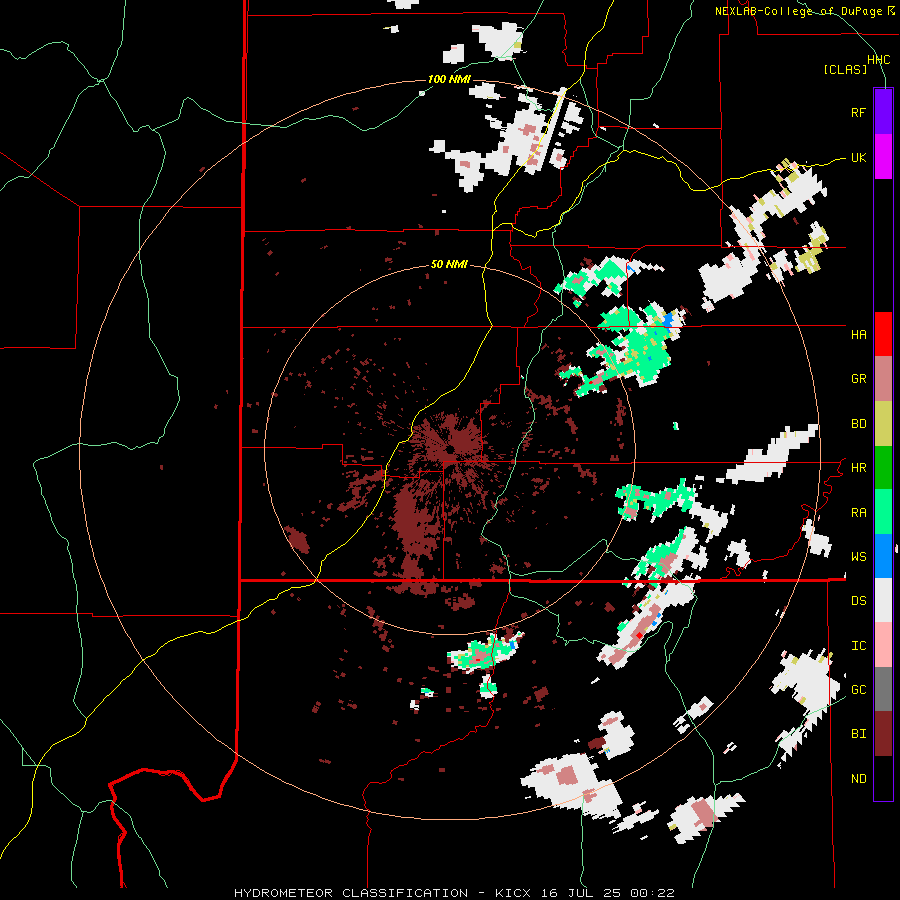This screenshot has width=900, height=900.
Task: Click the UK magenta legend swatch
Action: [883, 156]
